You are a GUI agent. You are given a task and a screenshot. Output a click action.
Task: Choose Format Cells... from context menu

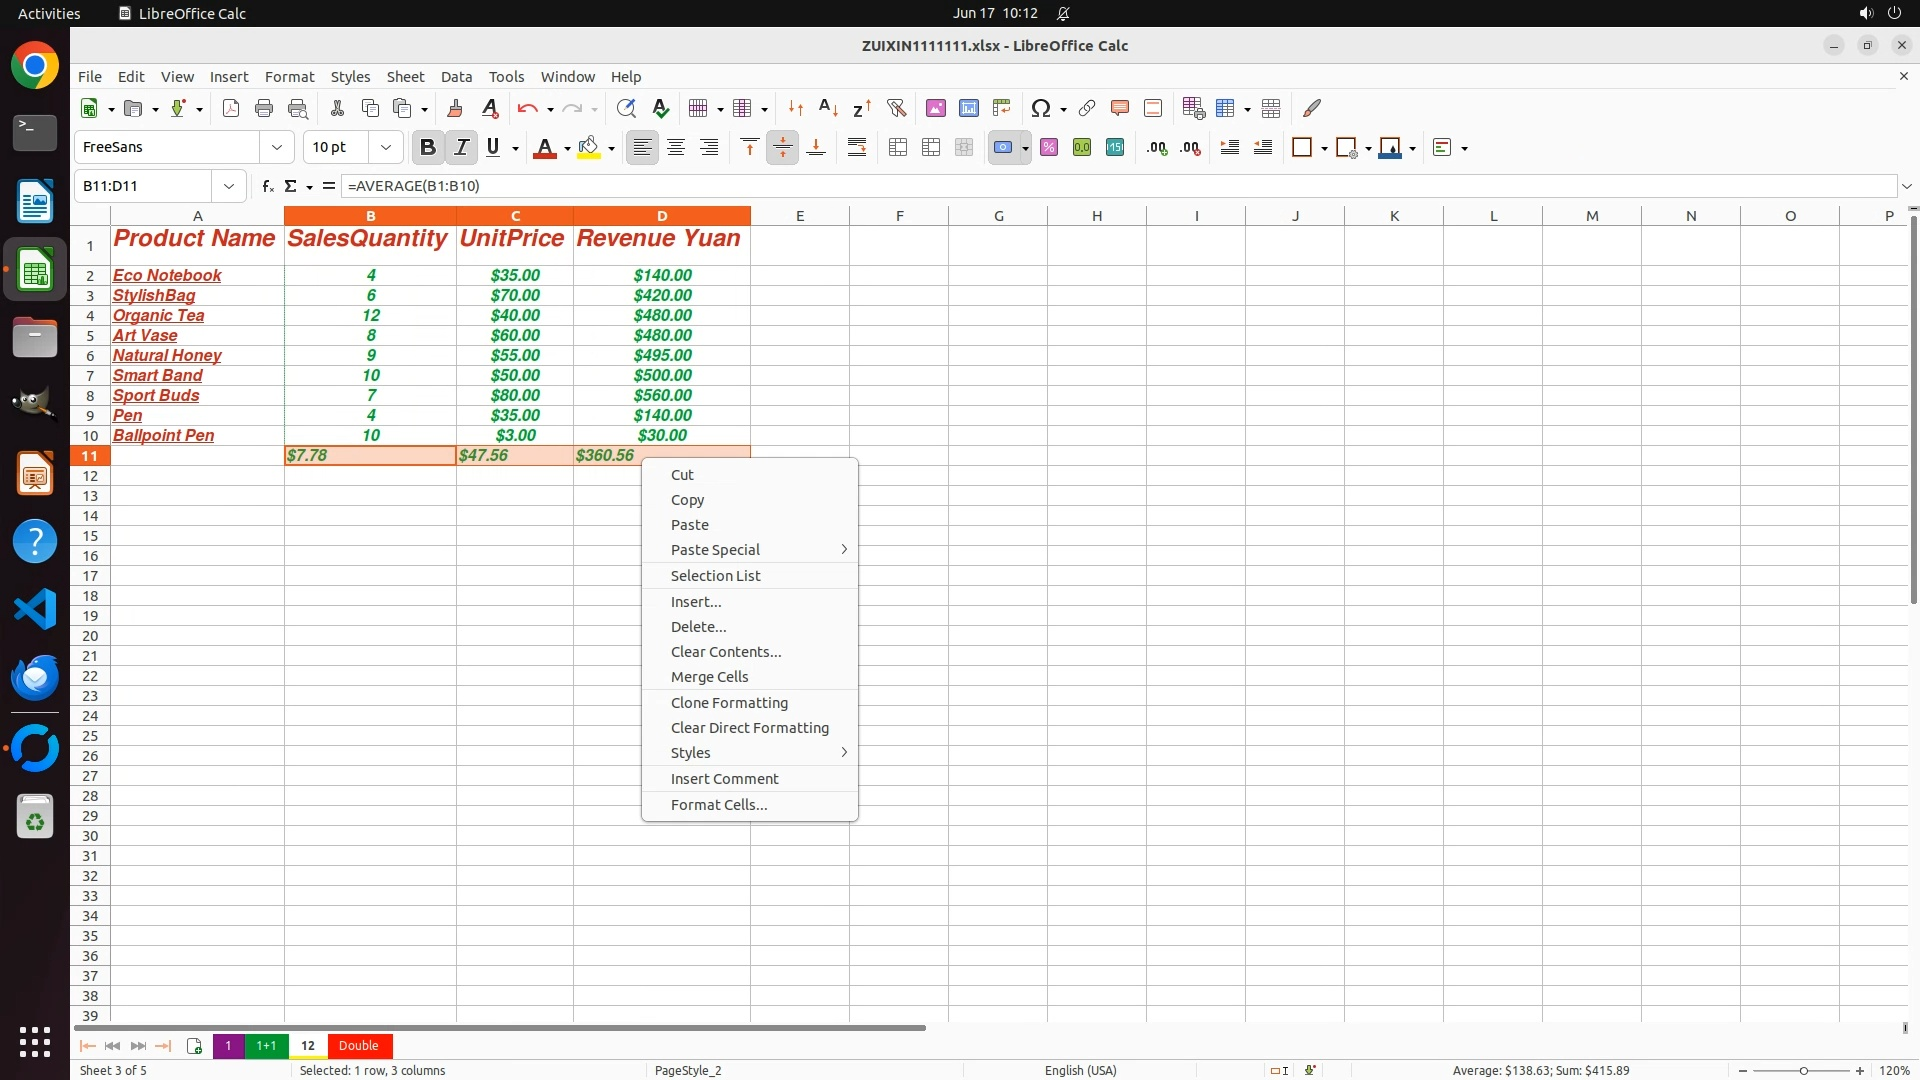719,805
